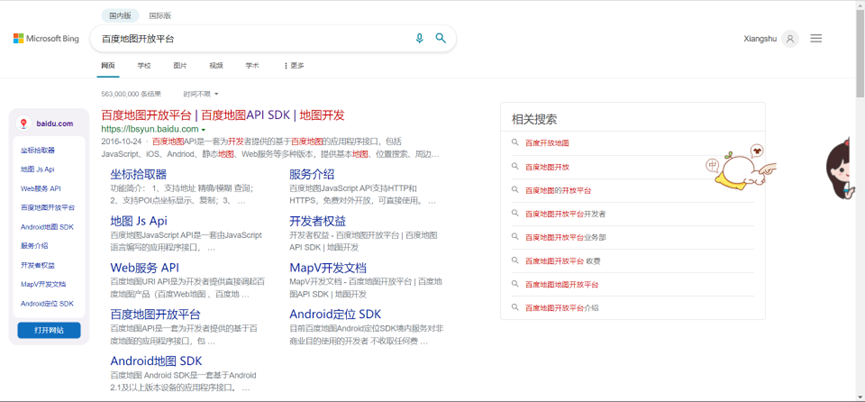
Task: Open the Android地图 SDK sitelink heading
Action: (x=156, y=361)
